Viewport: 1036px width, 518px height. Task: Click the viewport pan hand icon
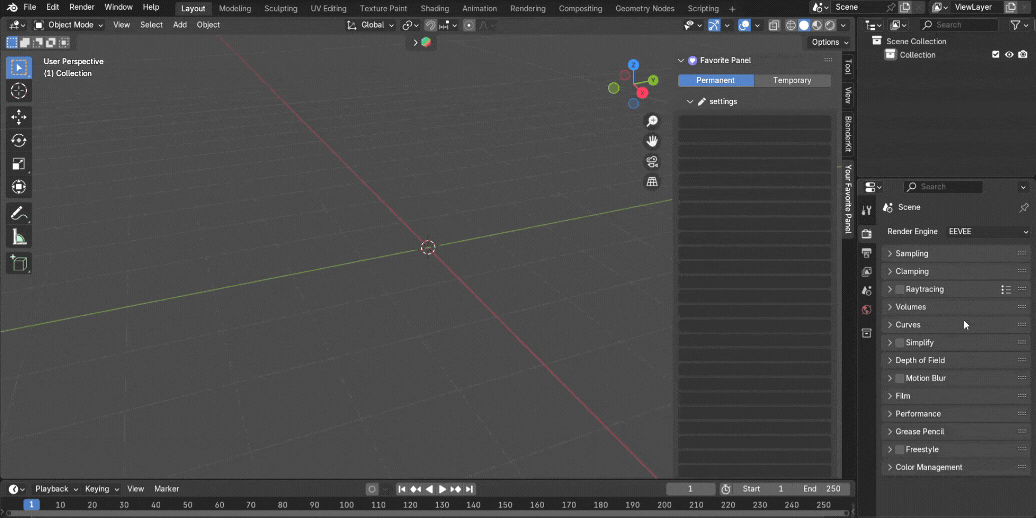(x=652, y=141)
